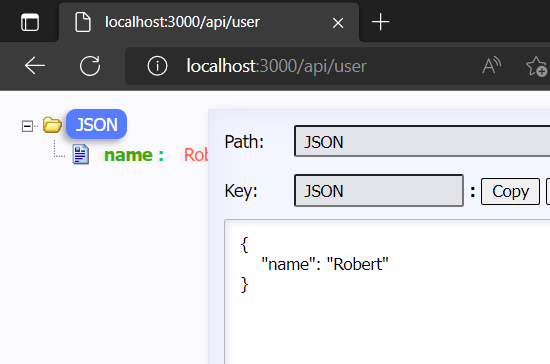
Task: Click the name document icon
Action: click(x=81, y=154)
